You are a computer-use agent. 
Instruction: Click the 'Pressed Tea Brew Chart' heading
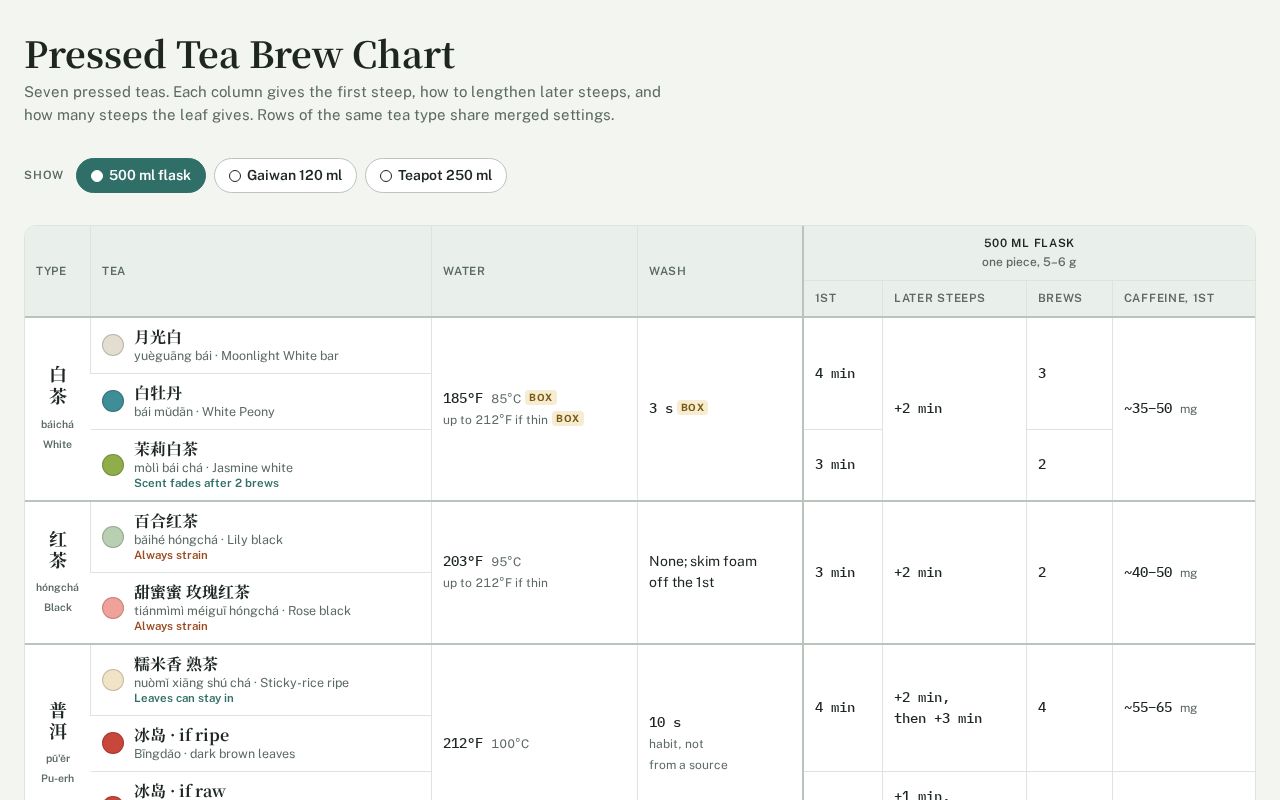(240, 54)
